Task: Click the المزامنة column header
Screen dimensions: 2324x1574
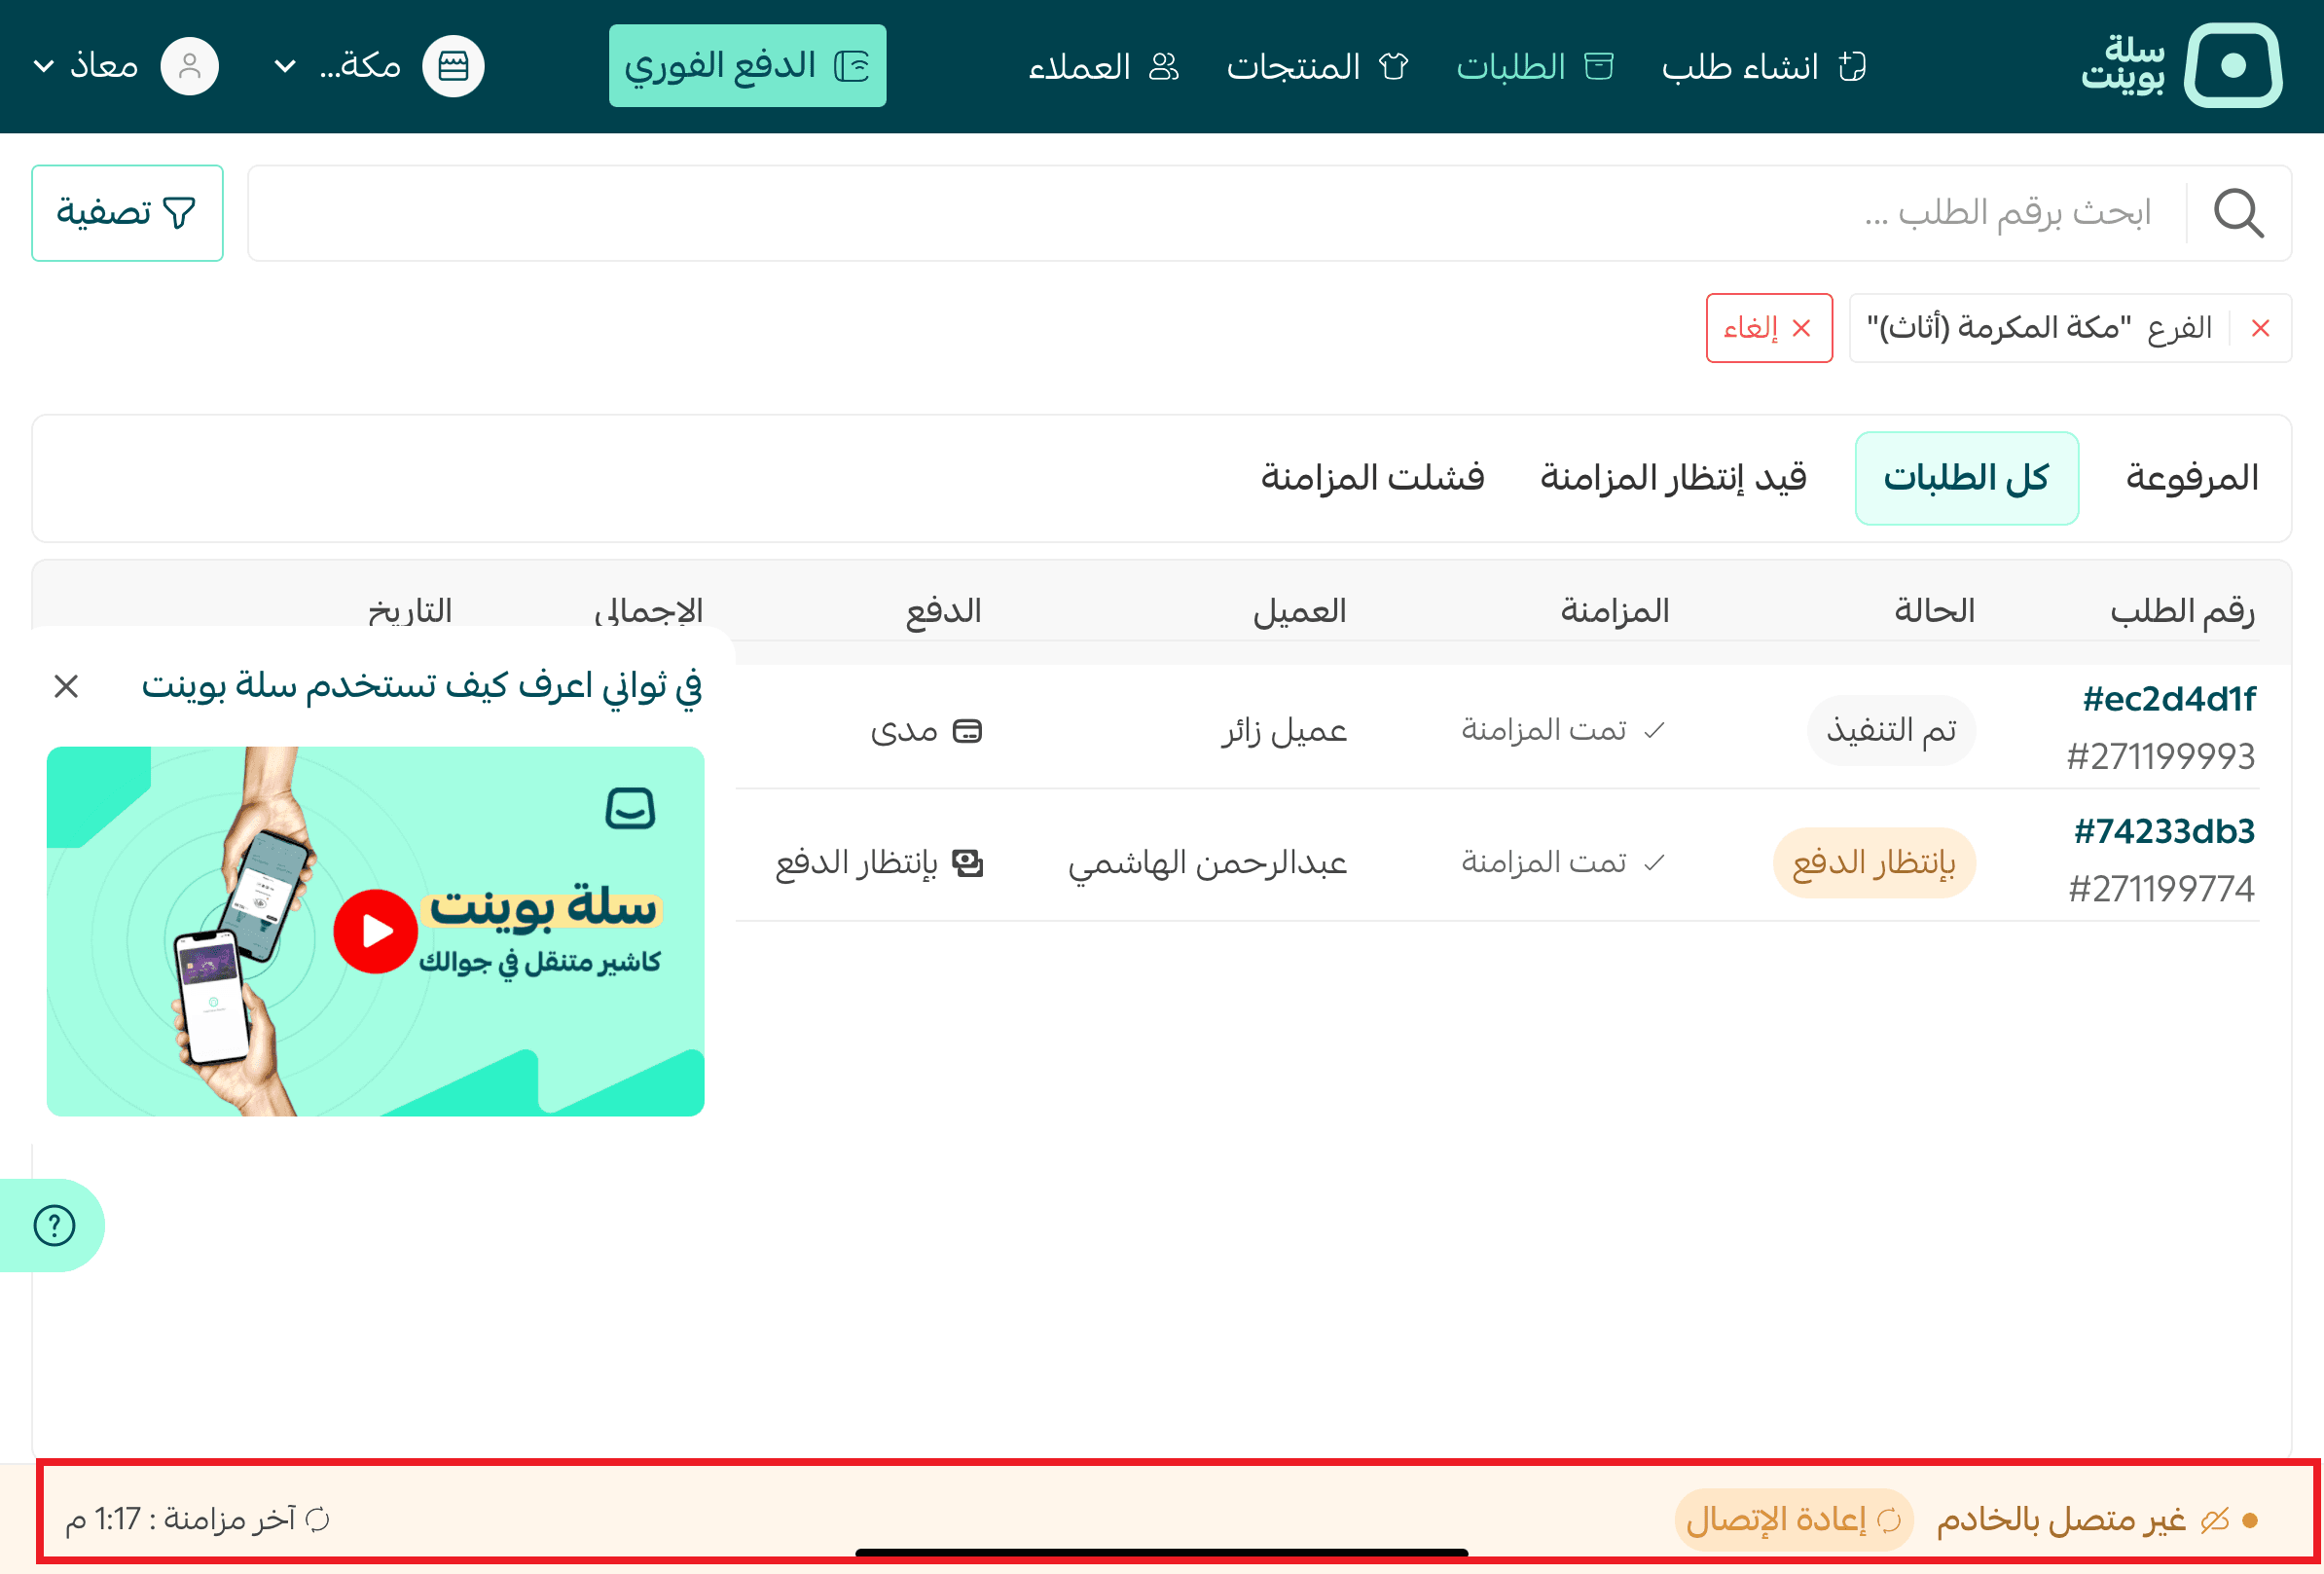Action: click(1615, 610)
